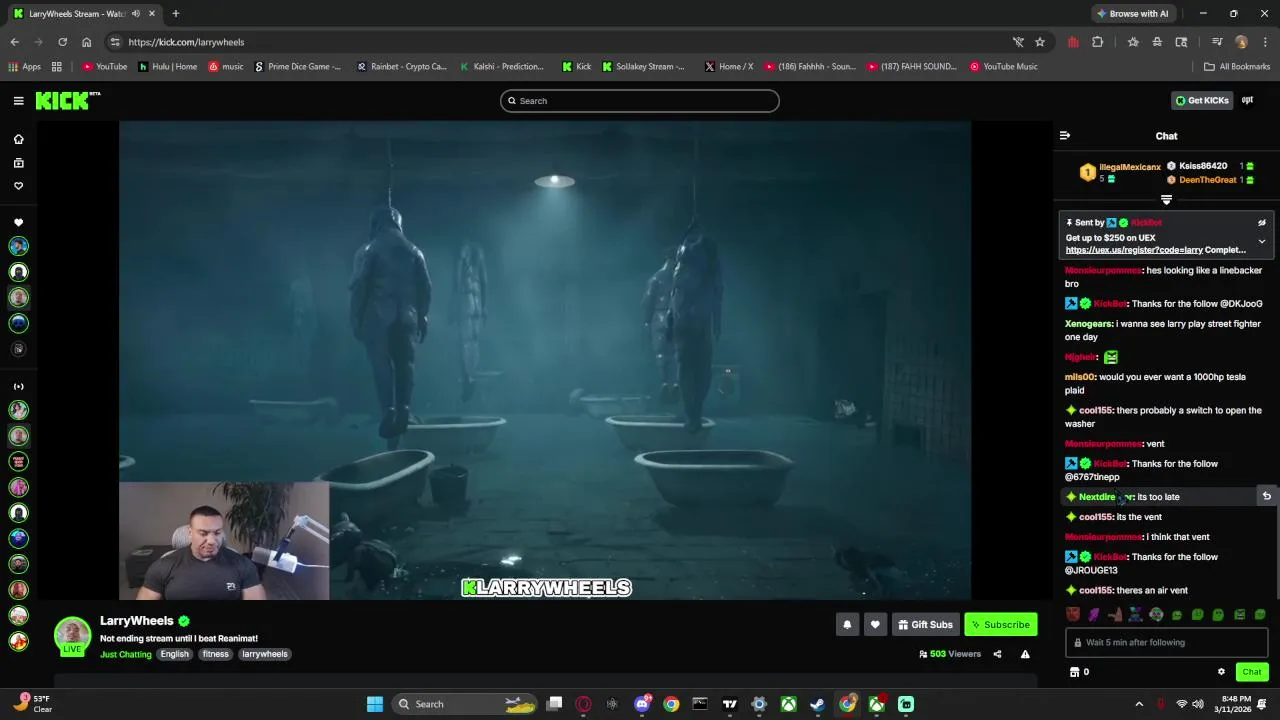
Task: Click the notification bell for LarryWheels
Action: (847, 624)
